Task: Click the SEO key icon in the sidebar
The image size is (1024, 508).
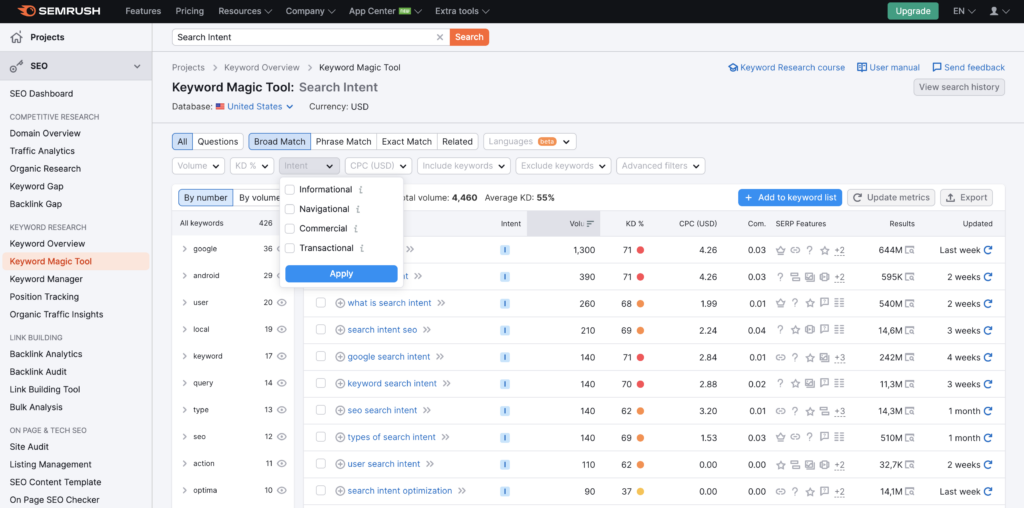Action: (17, 66)
